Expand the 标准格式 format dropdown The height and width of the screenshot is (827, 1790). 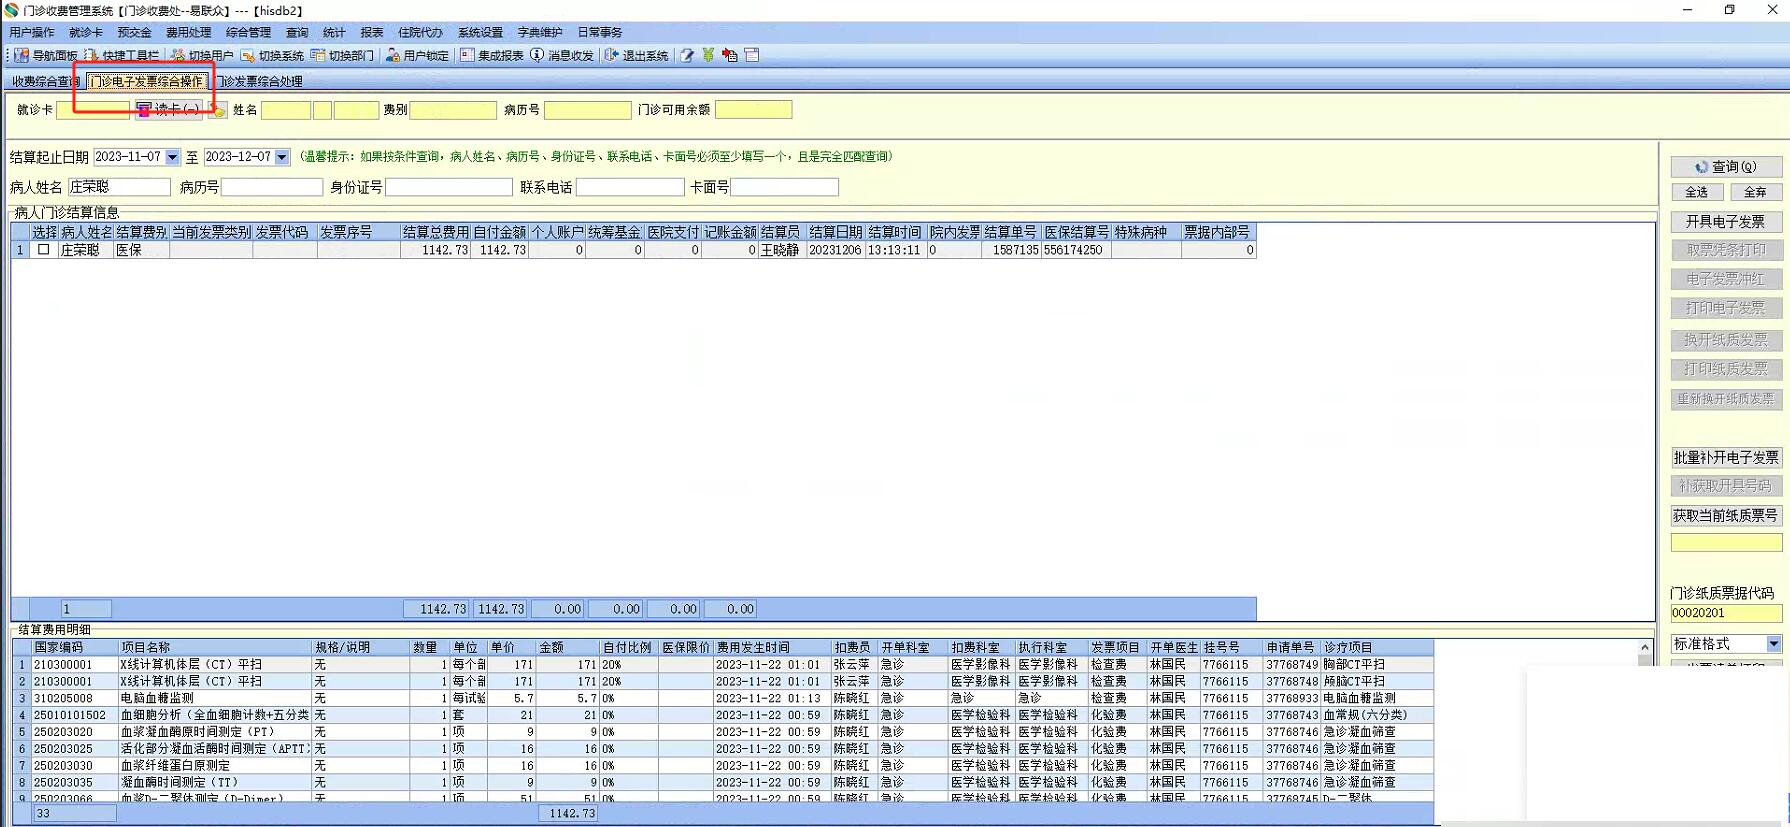(x=1773, y=644)
